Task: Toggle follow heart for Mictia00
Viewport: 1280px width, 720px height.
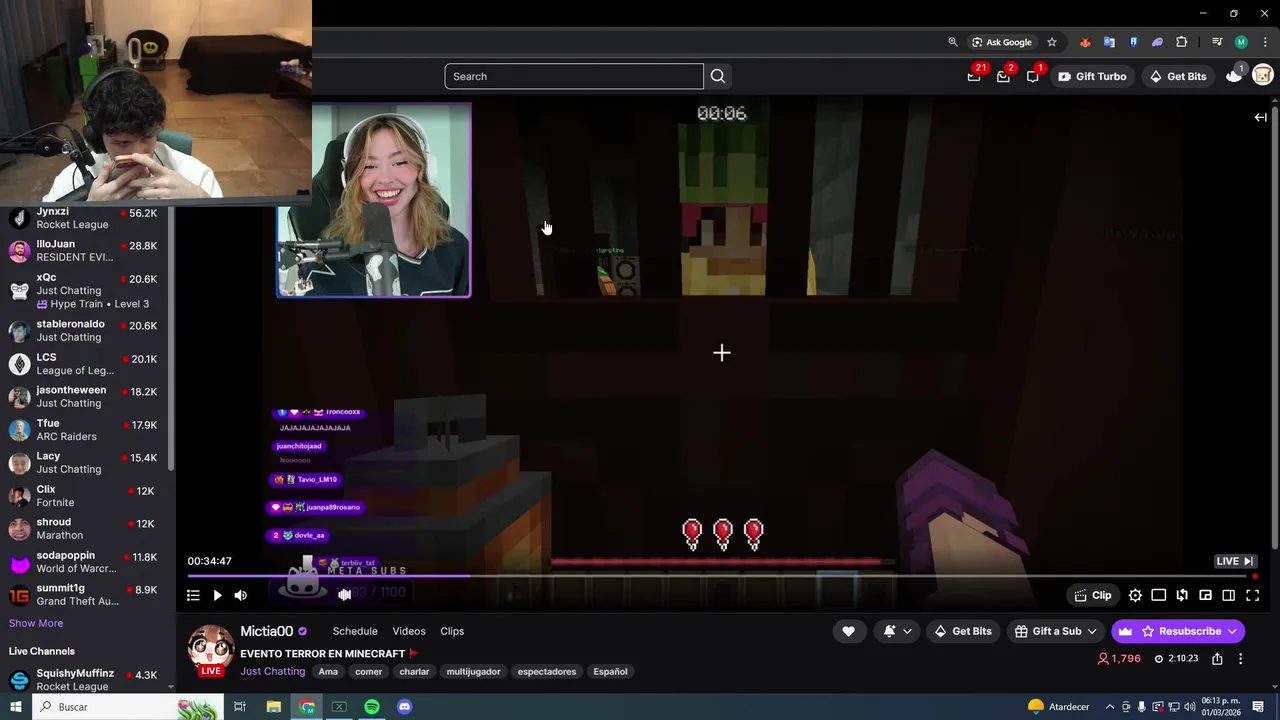Action: (x=848, y=631)
